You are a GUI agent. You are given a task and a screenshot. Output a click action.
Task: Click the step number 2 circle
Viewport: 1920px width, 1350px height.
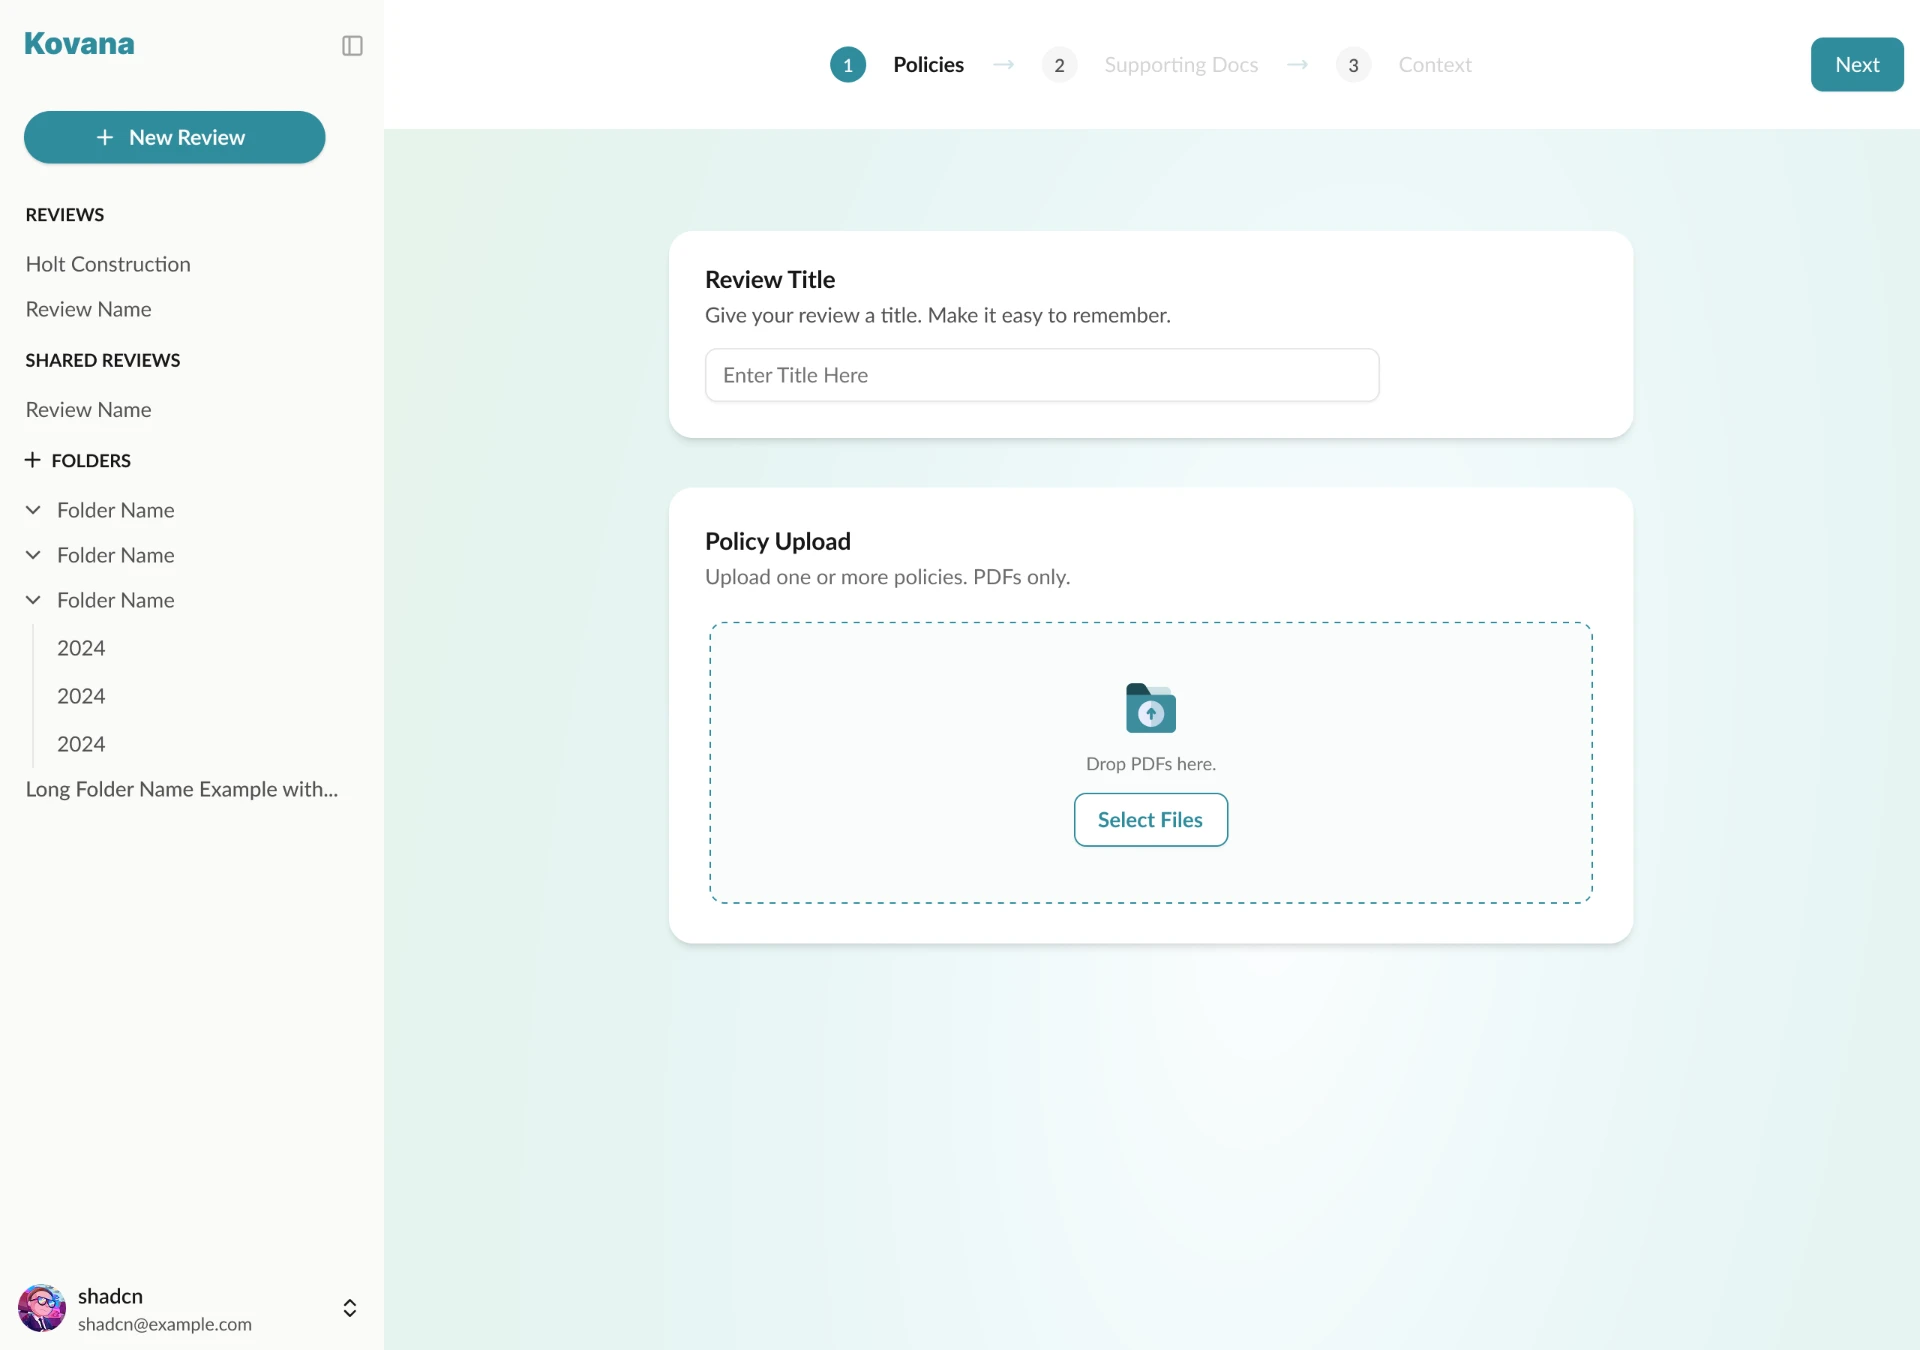(x=1059, y=65)
